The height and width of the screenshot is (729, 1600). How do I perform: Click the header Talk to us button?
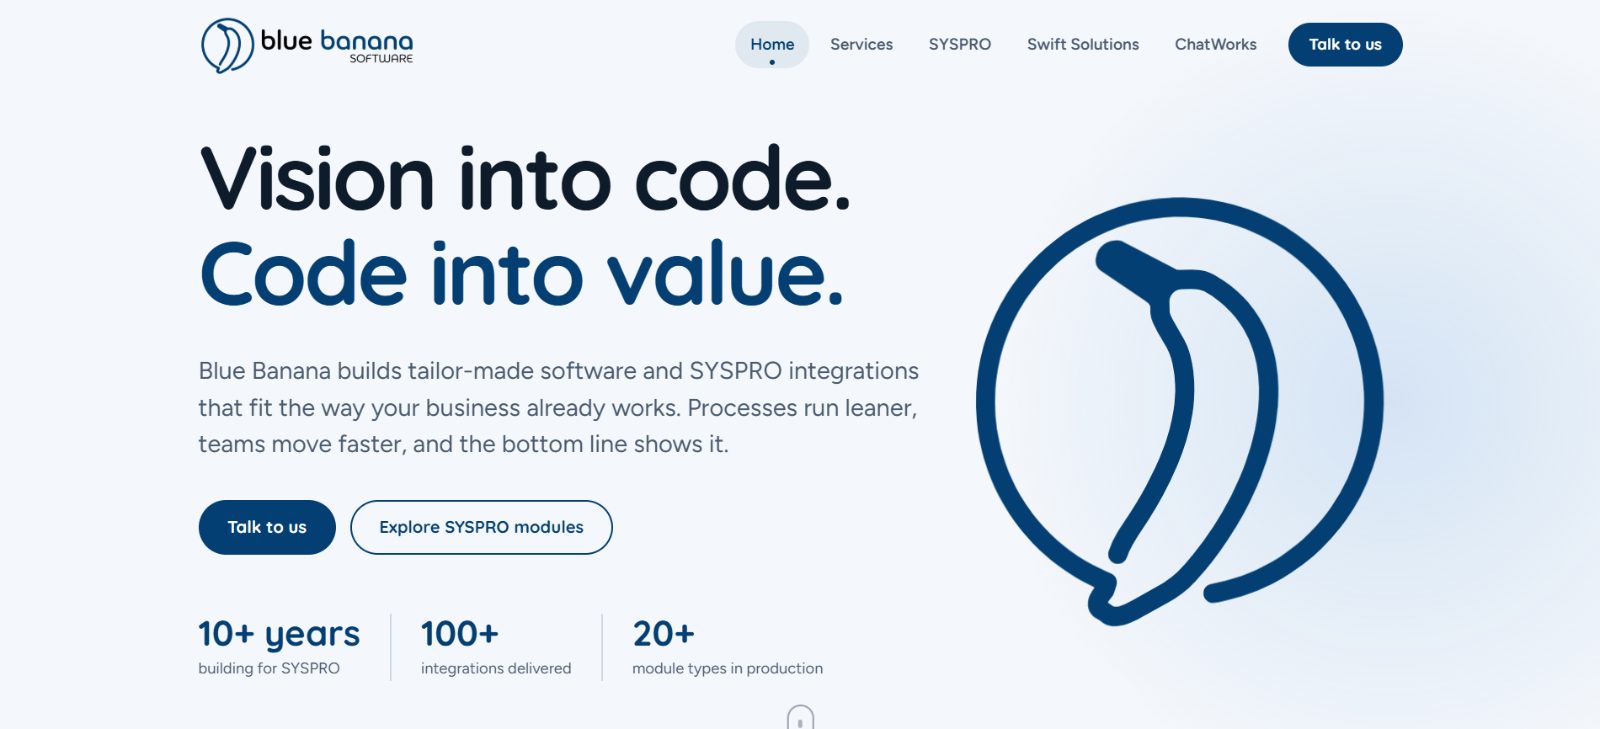click(x=1345, y=44)
